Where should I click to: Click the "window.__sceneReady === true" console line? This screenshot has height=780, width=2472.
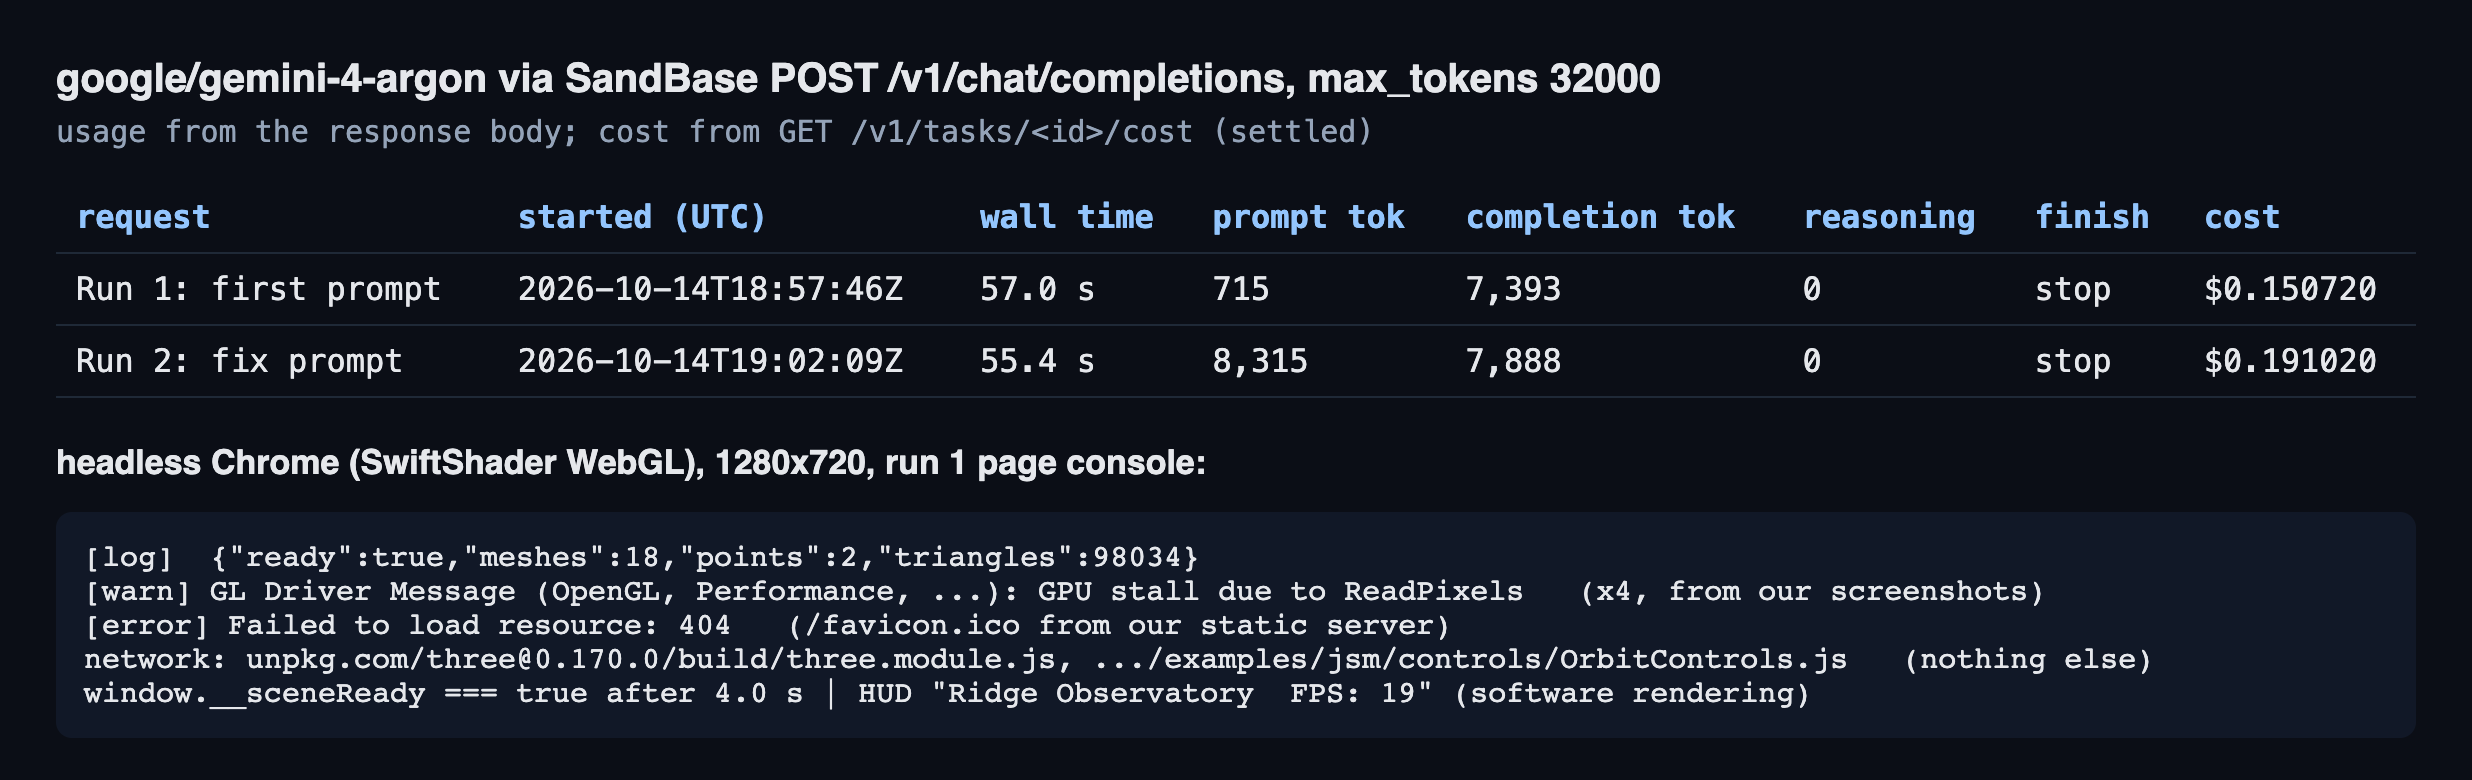[947, 693]
